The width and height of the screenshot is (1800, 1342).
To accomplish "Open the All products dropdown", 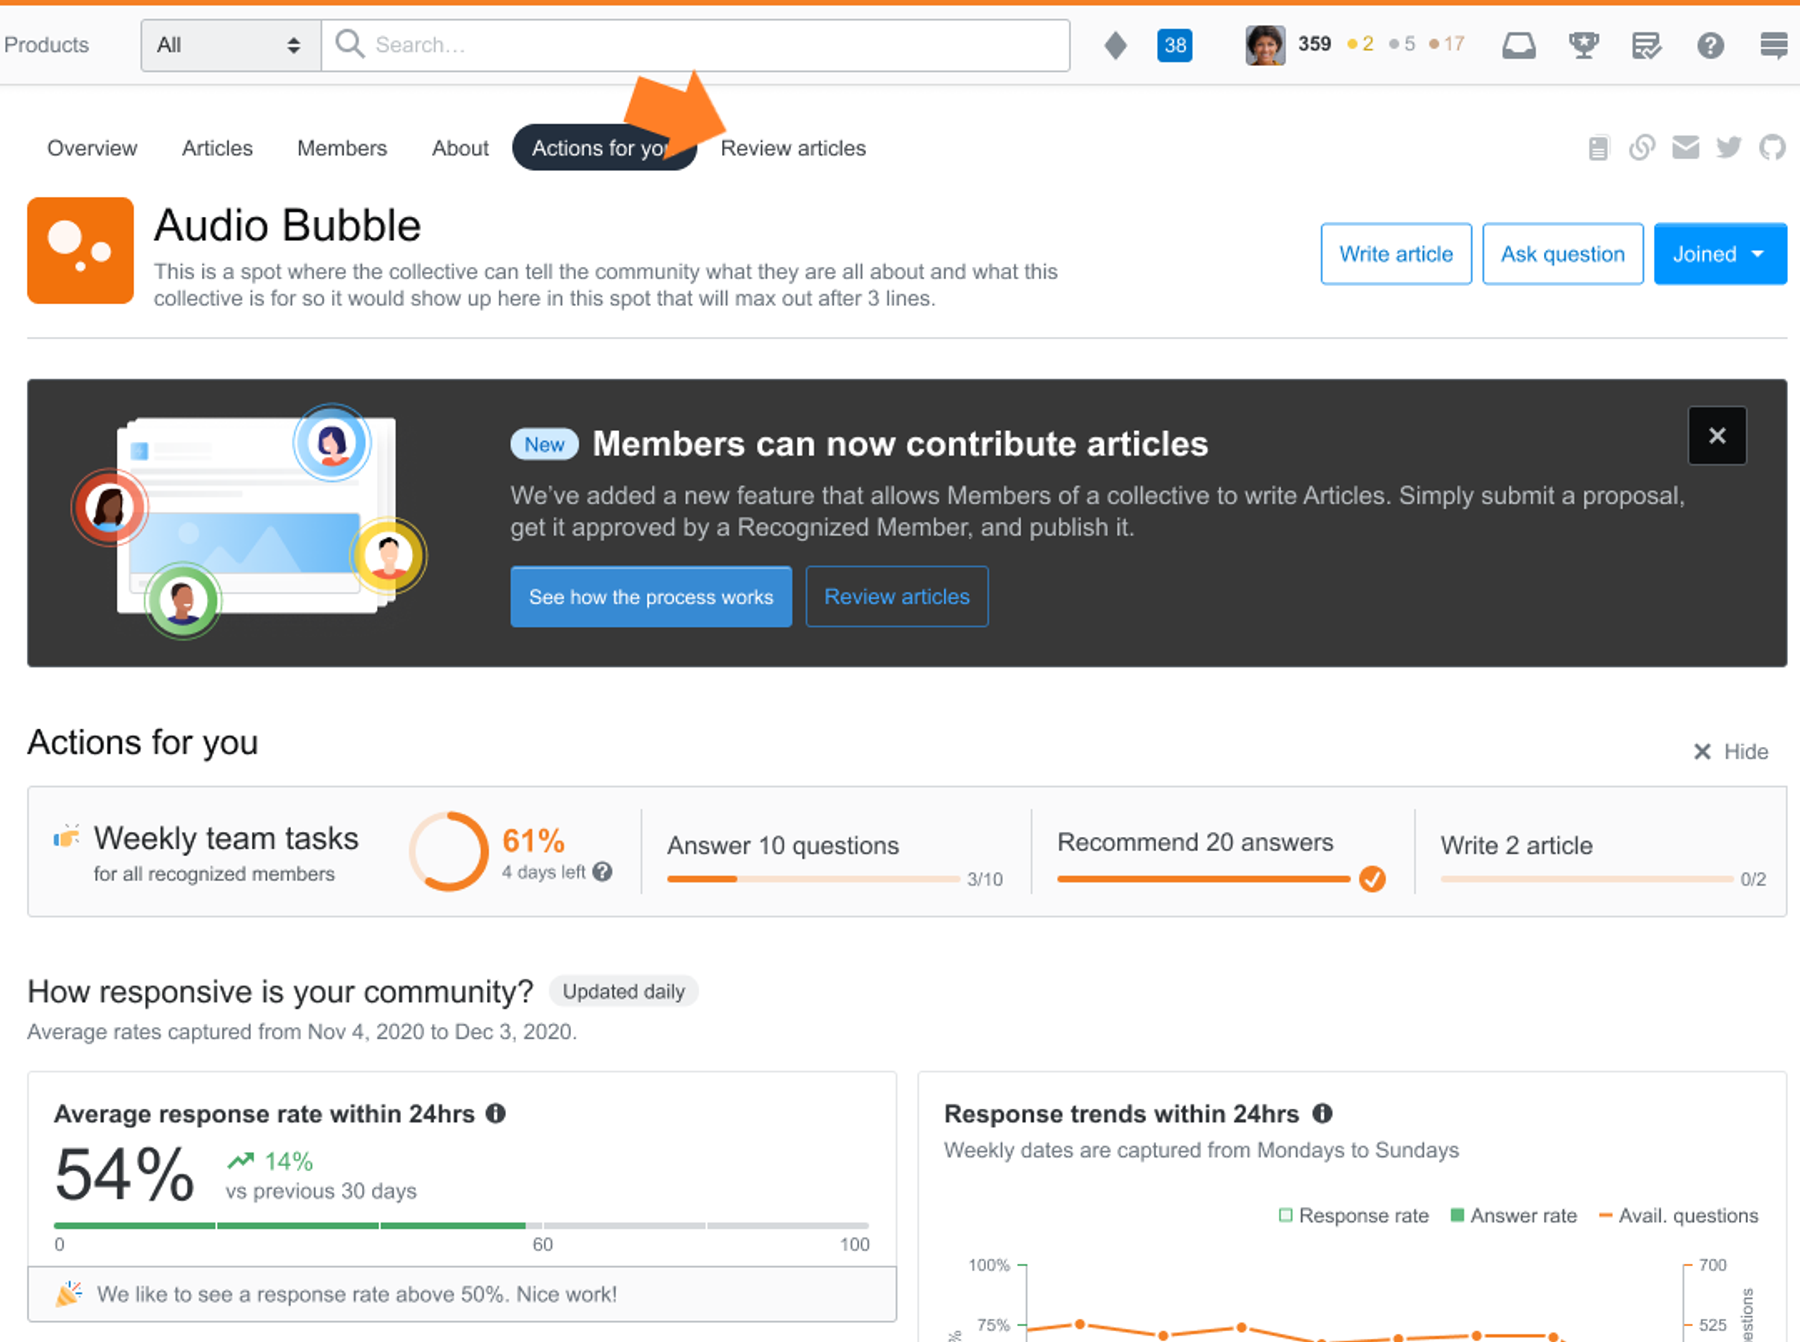I will tap(230, 45).
